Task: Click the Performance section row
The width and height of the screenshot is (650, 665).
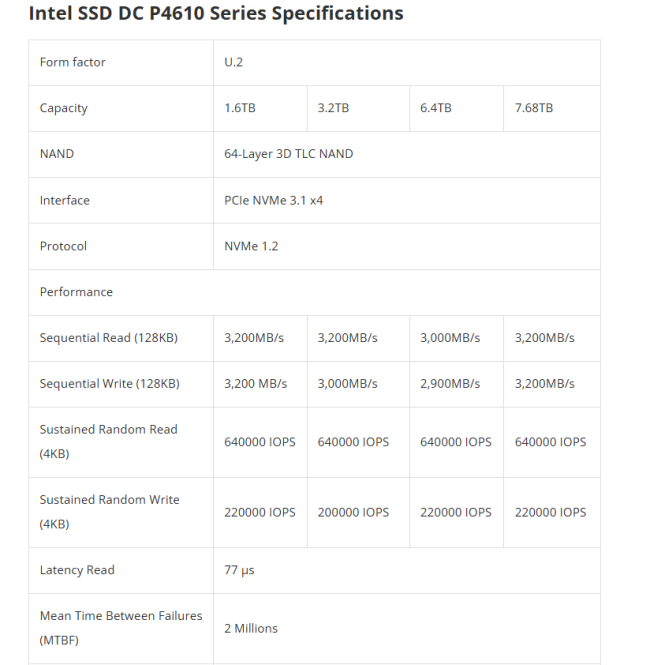Action: pyautogui.click(x=76, y=292)
